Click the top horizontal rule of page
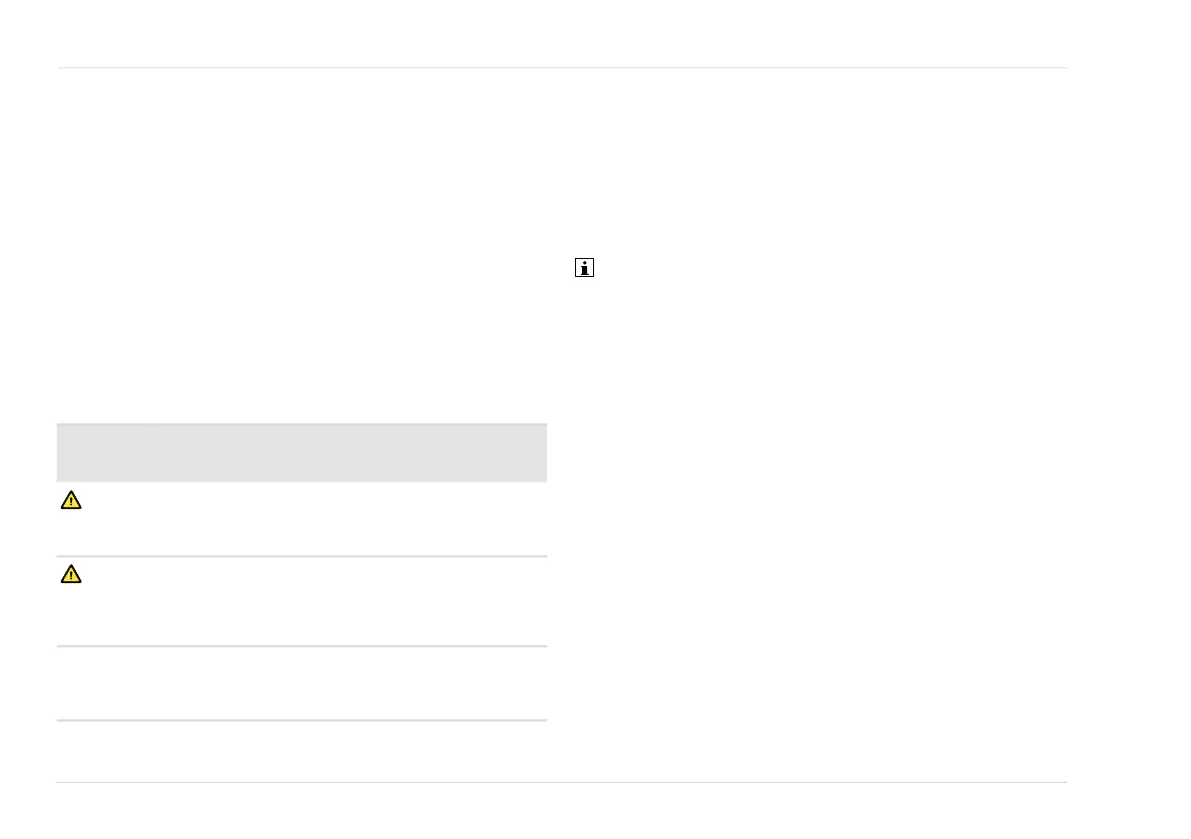 click(x=563, y=68)
